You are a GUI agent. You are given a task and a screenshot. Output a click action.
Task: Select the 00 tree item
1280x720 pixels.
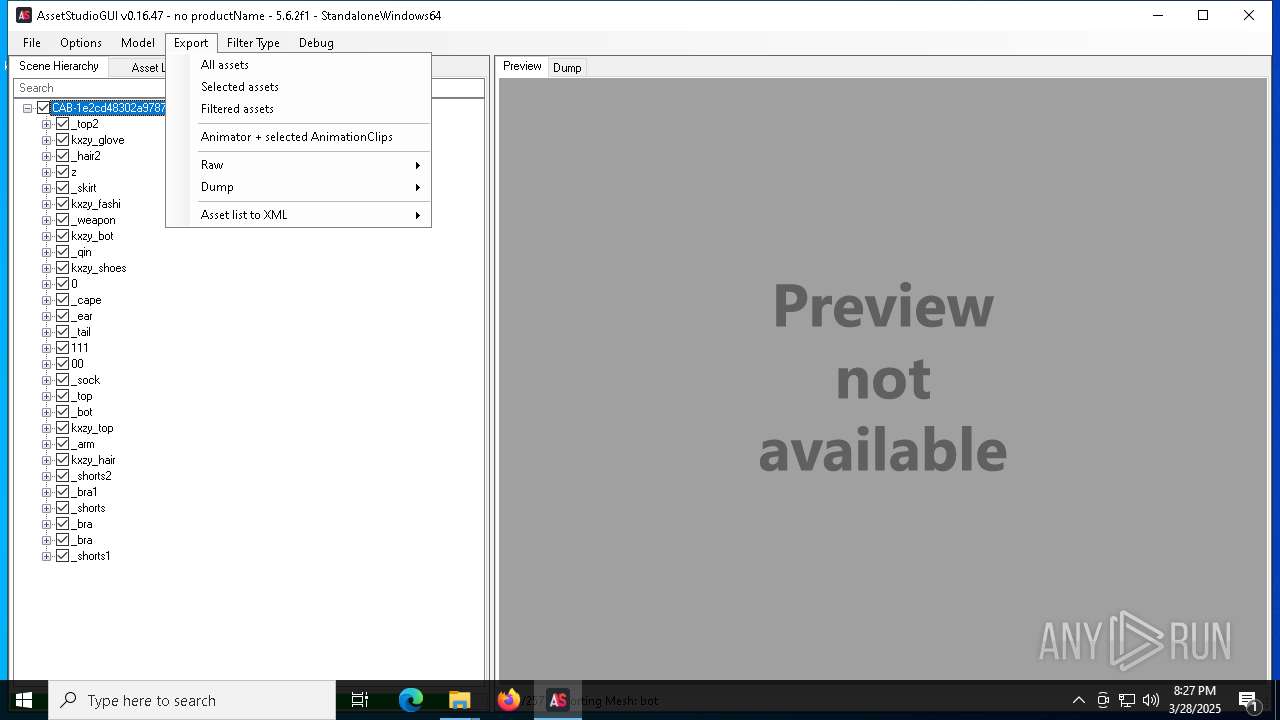click(78, 364)
